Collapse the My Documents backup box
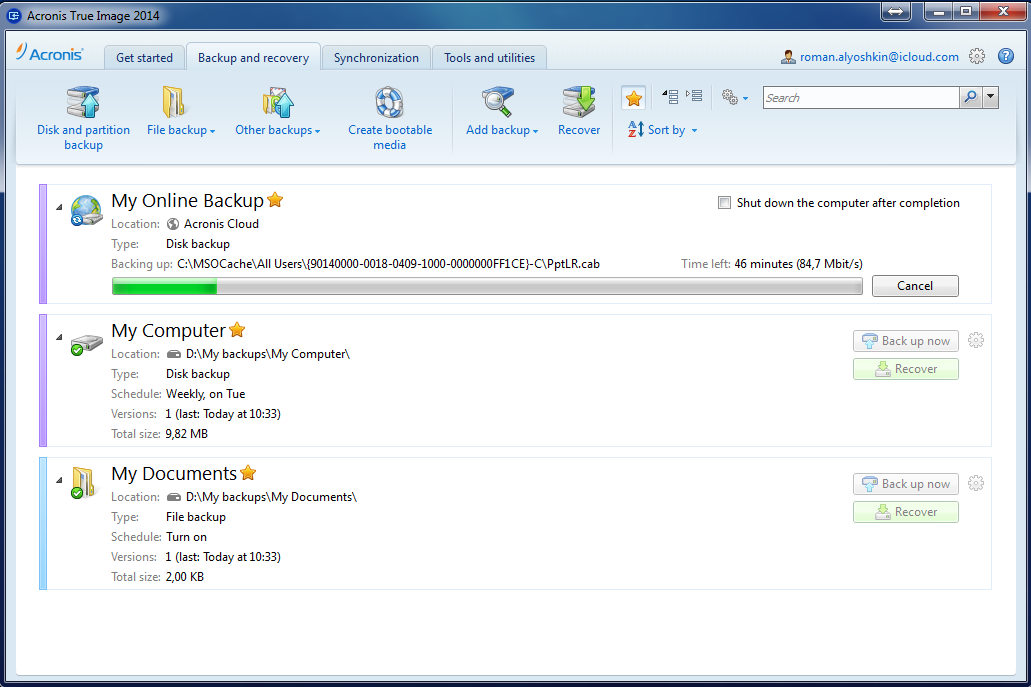The height and width of the screenshot is (687, 1031). click(59, 480)
